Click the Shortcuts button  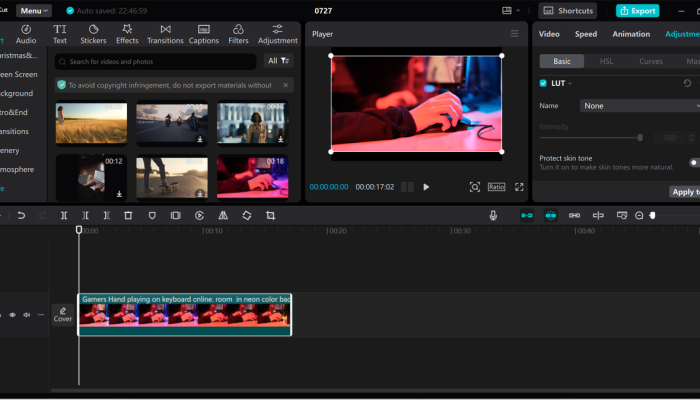pyautogui.click(x=569, y=10)
